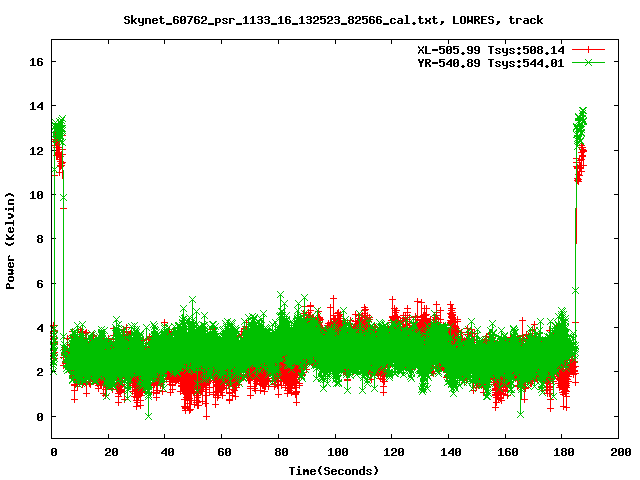Click the y-axis tick label '10'

(x=36, y=195)
